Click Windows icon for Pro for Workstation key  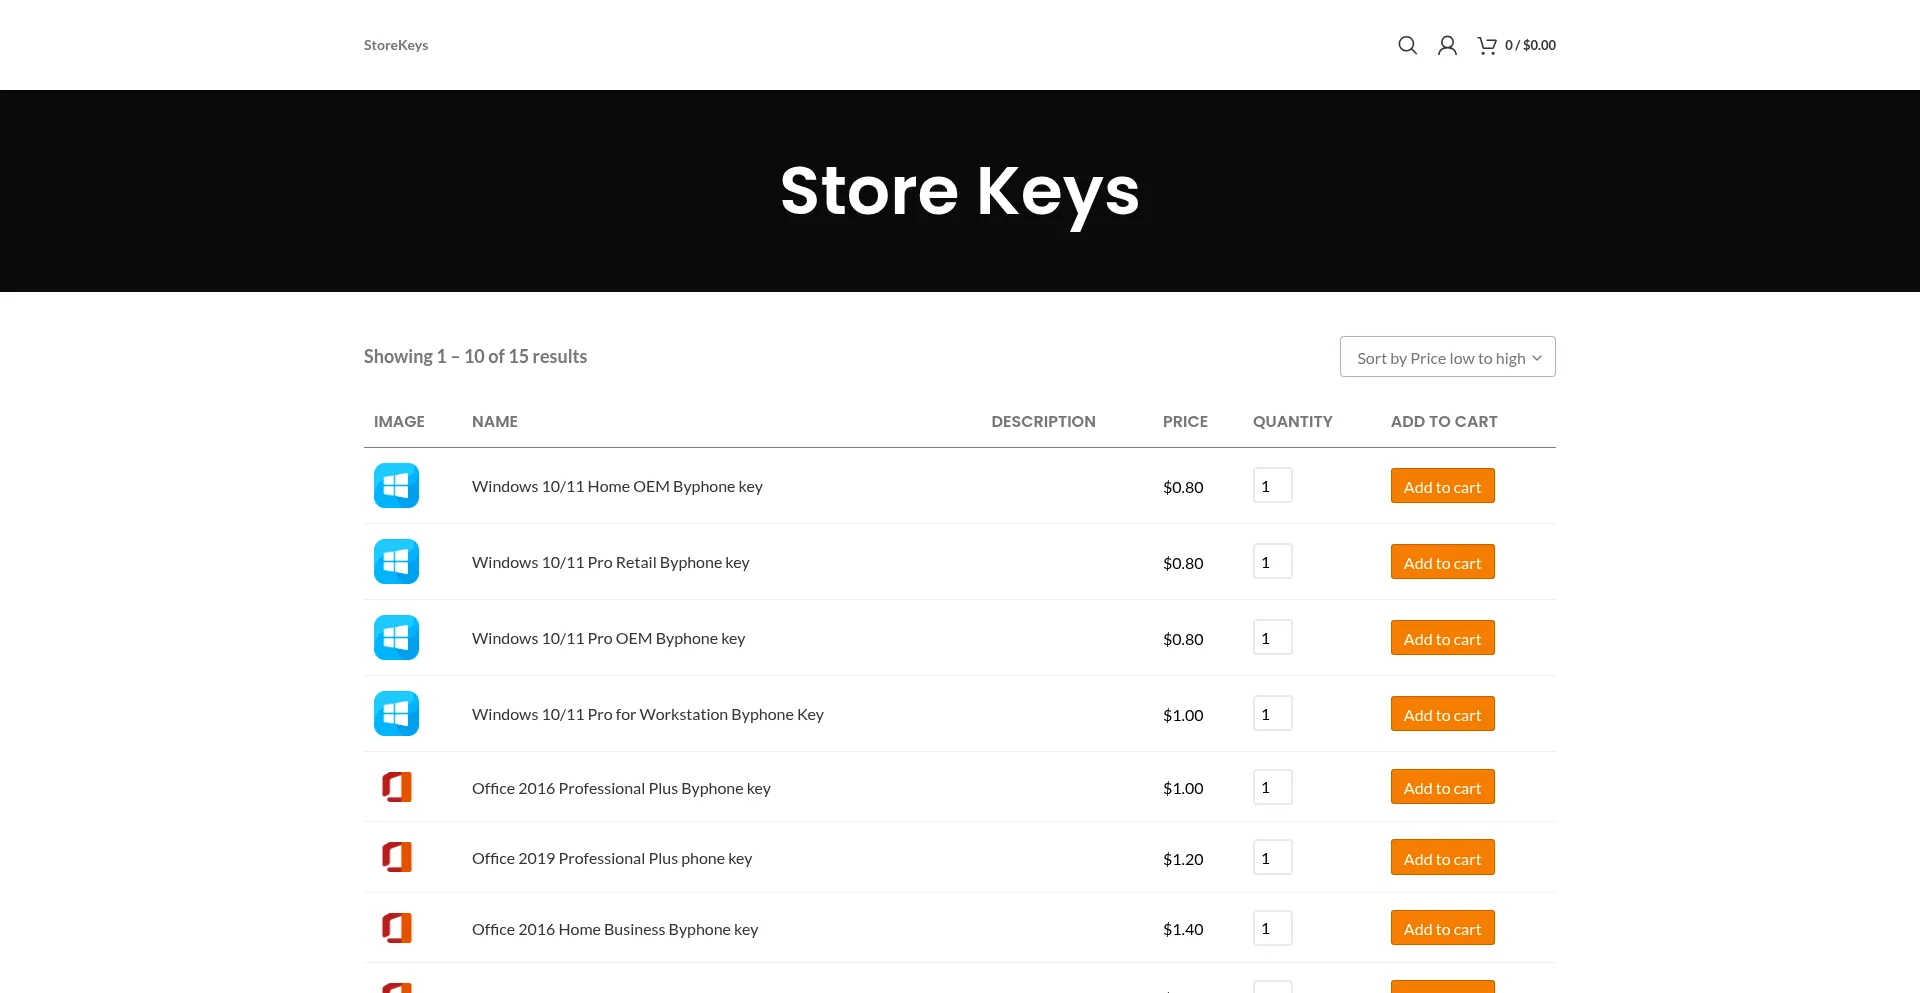396,714
